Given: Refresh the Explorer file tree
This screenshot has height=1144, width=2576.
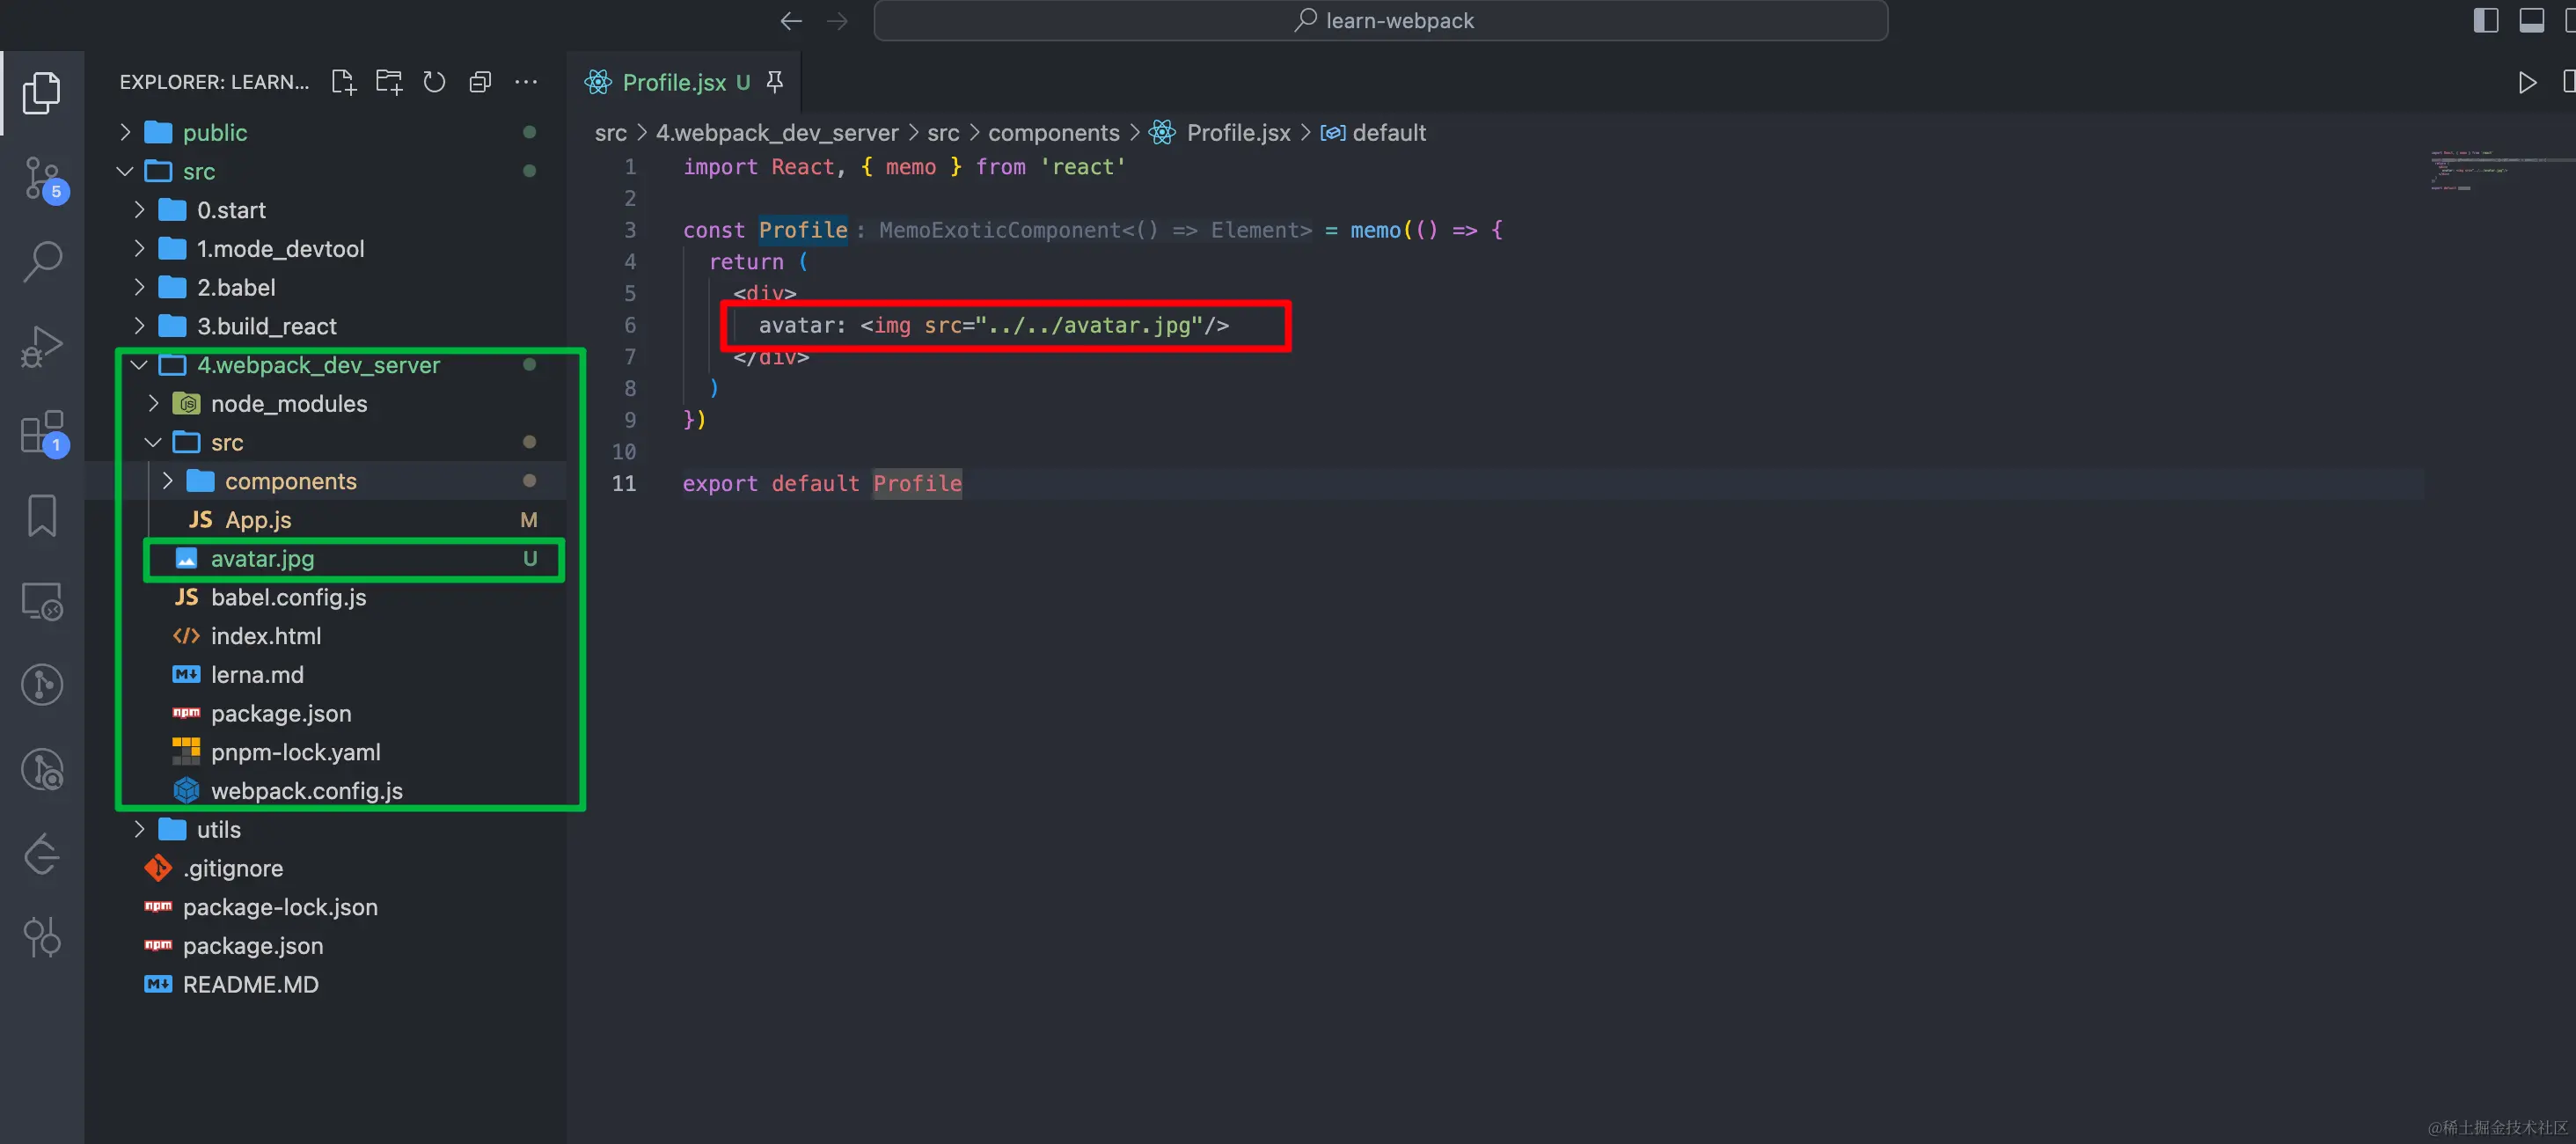Looking at the screenshot, I should pos(434,82).
